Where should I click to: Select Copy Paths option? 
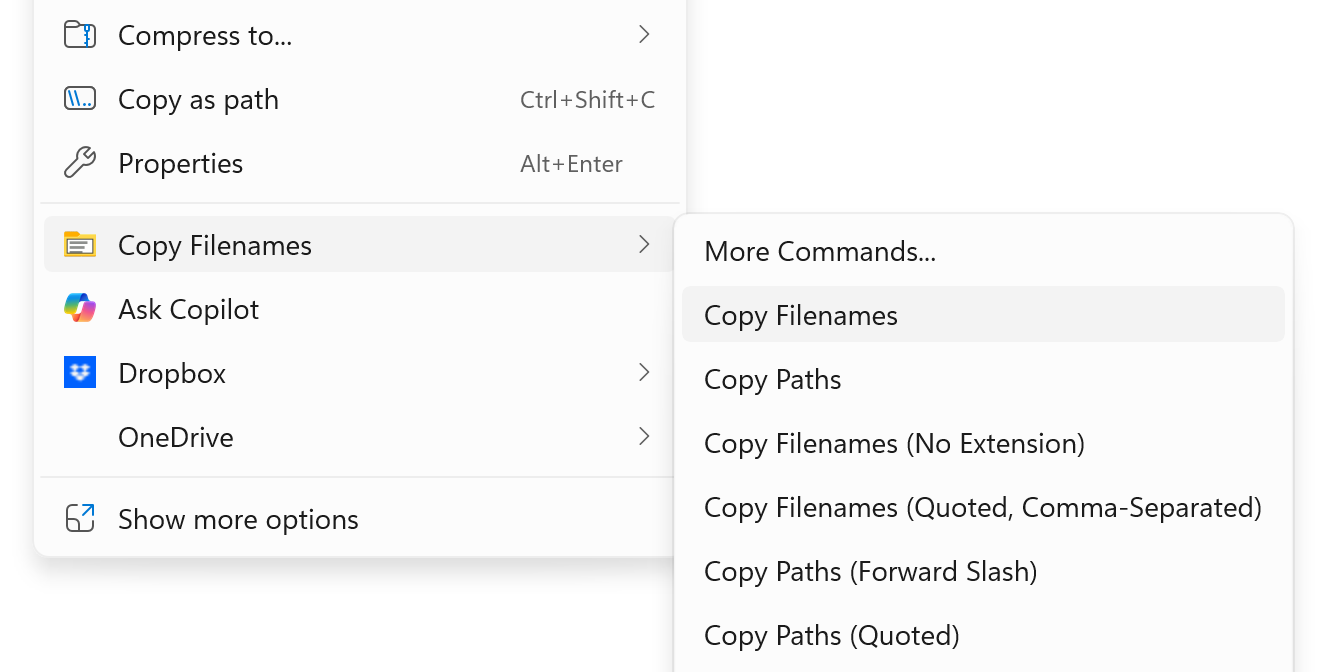click(x=772, y=379)
